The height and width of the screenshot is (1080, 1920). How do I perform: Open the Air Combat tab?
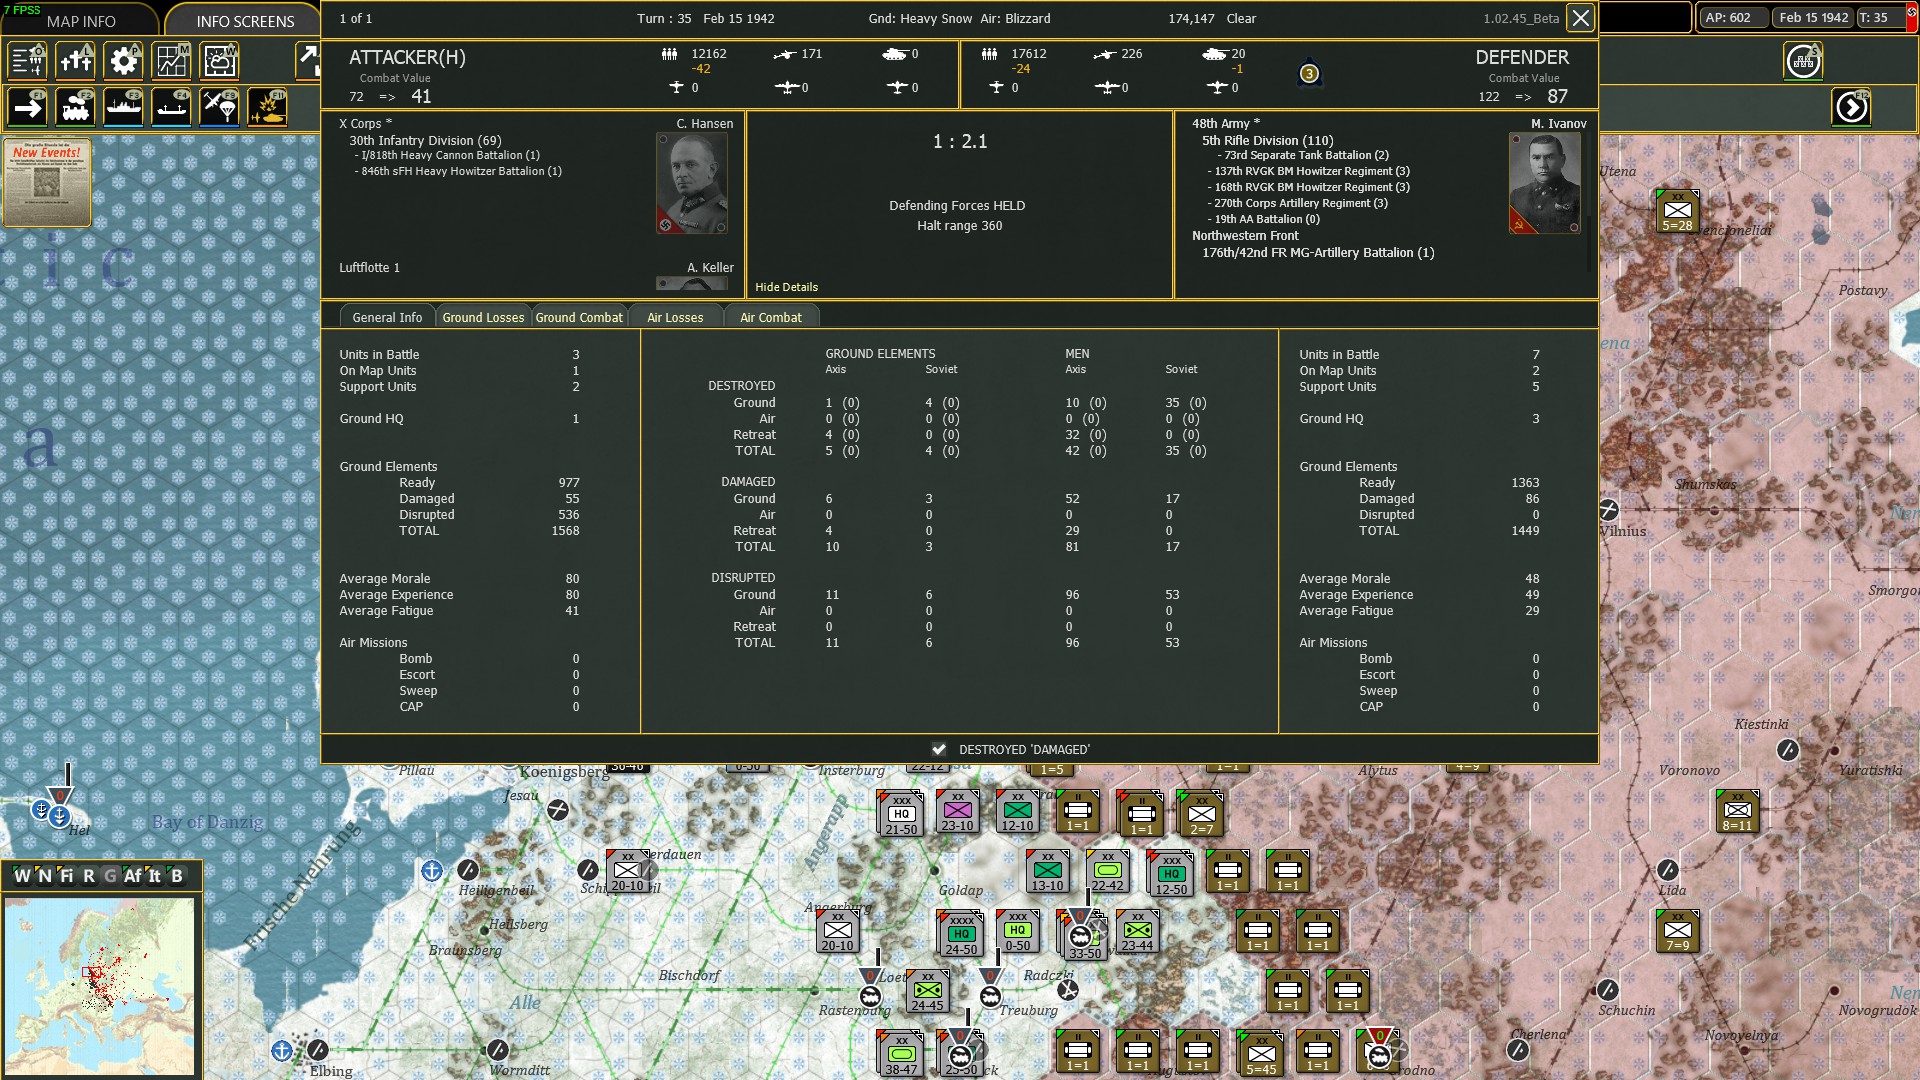pyautogui.click(x=771, y=317)
